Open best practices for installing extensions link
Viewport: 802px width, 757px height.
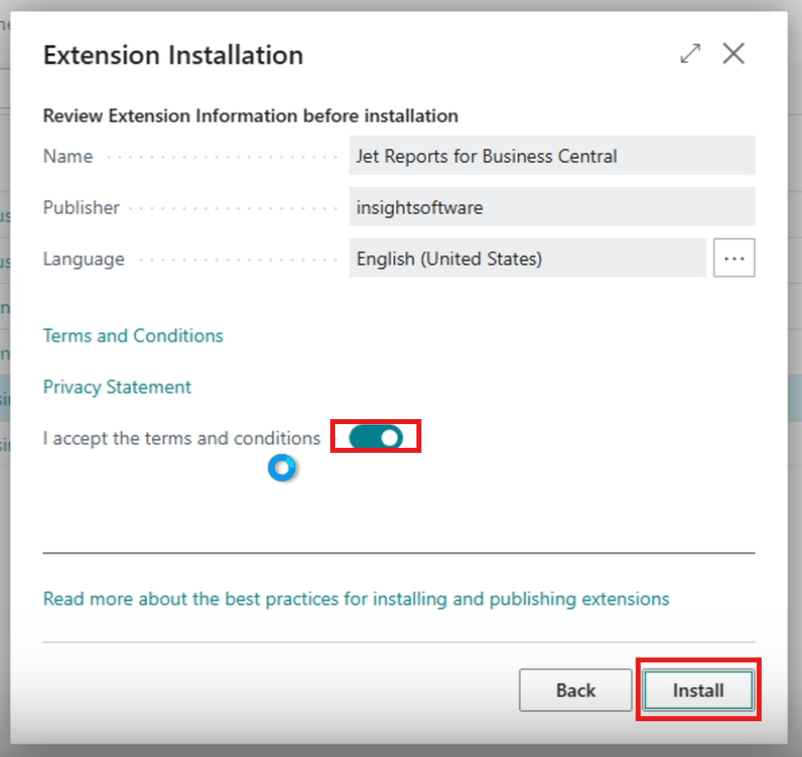(x=356, y=598)
